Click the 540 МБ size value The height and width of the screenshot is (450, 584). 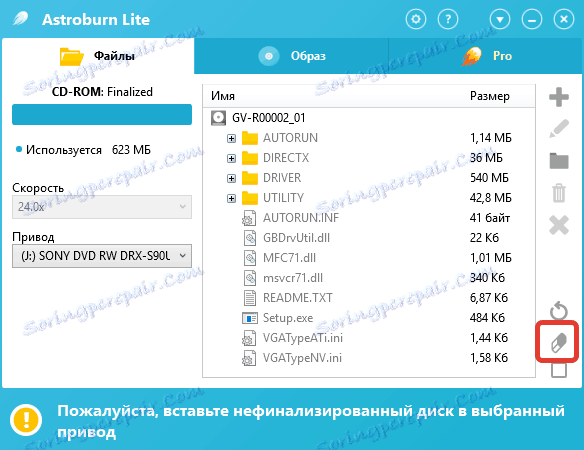pos(489,178)
